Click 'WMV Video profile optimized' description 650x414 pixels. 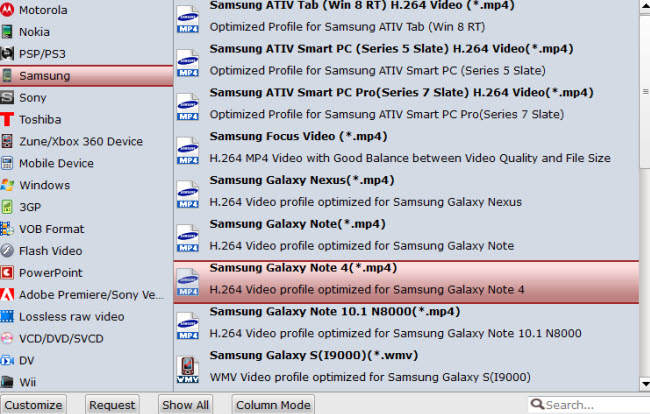(370, 377)
